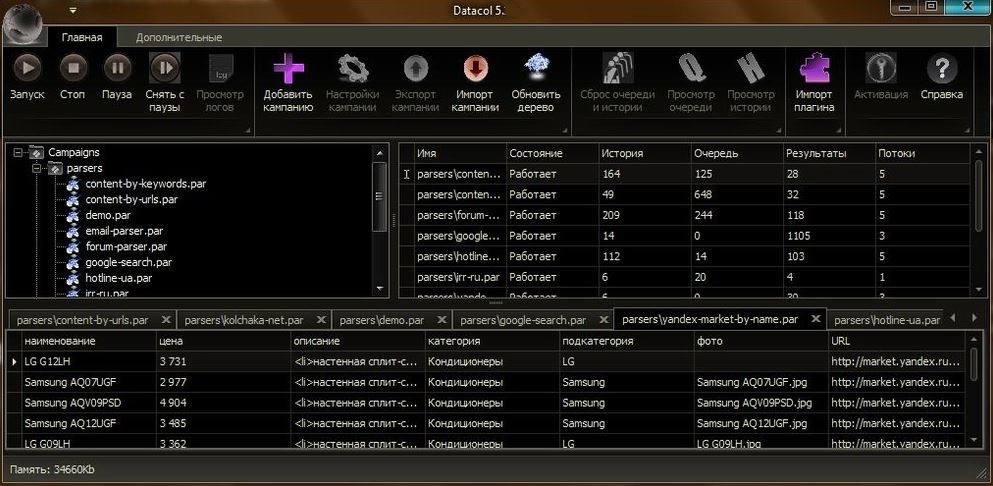Open the Справка help icon
993x486 pixels.
[941, 68]
